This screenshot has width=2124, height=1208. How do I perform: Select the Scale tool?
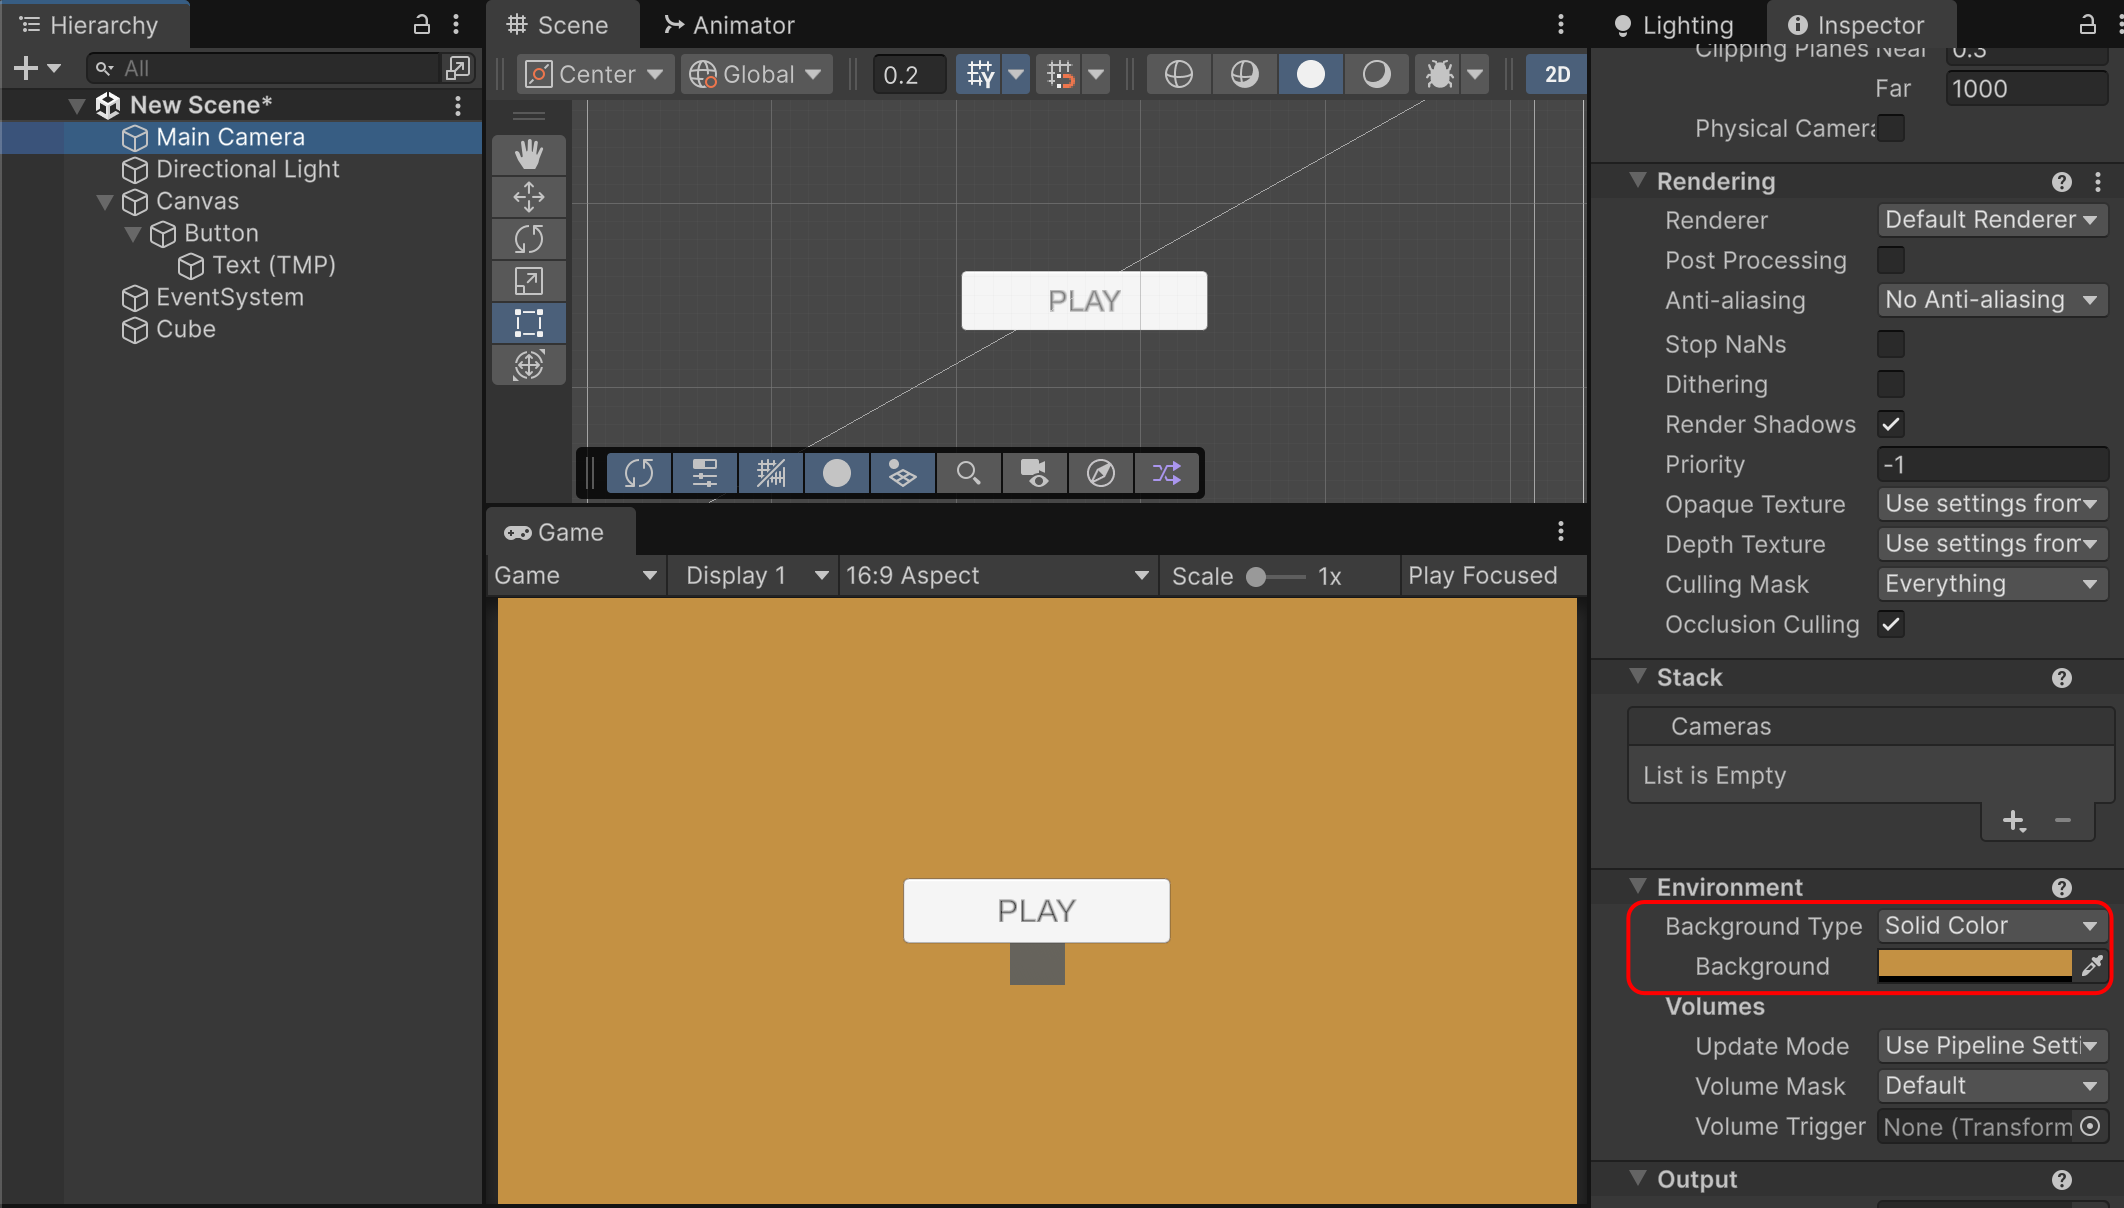tap(528, 281)
